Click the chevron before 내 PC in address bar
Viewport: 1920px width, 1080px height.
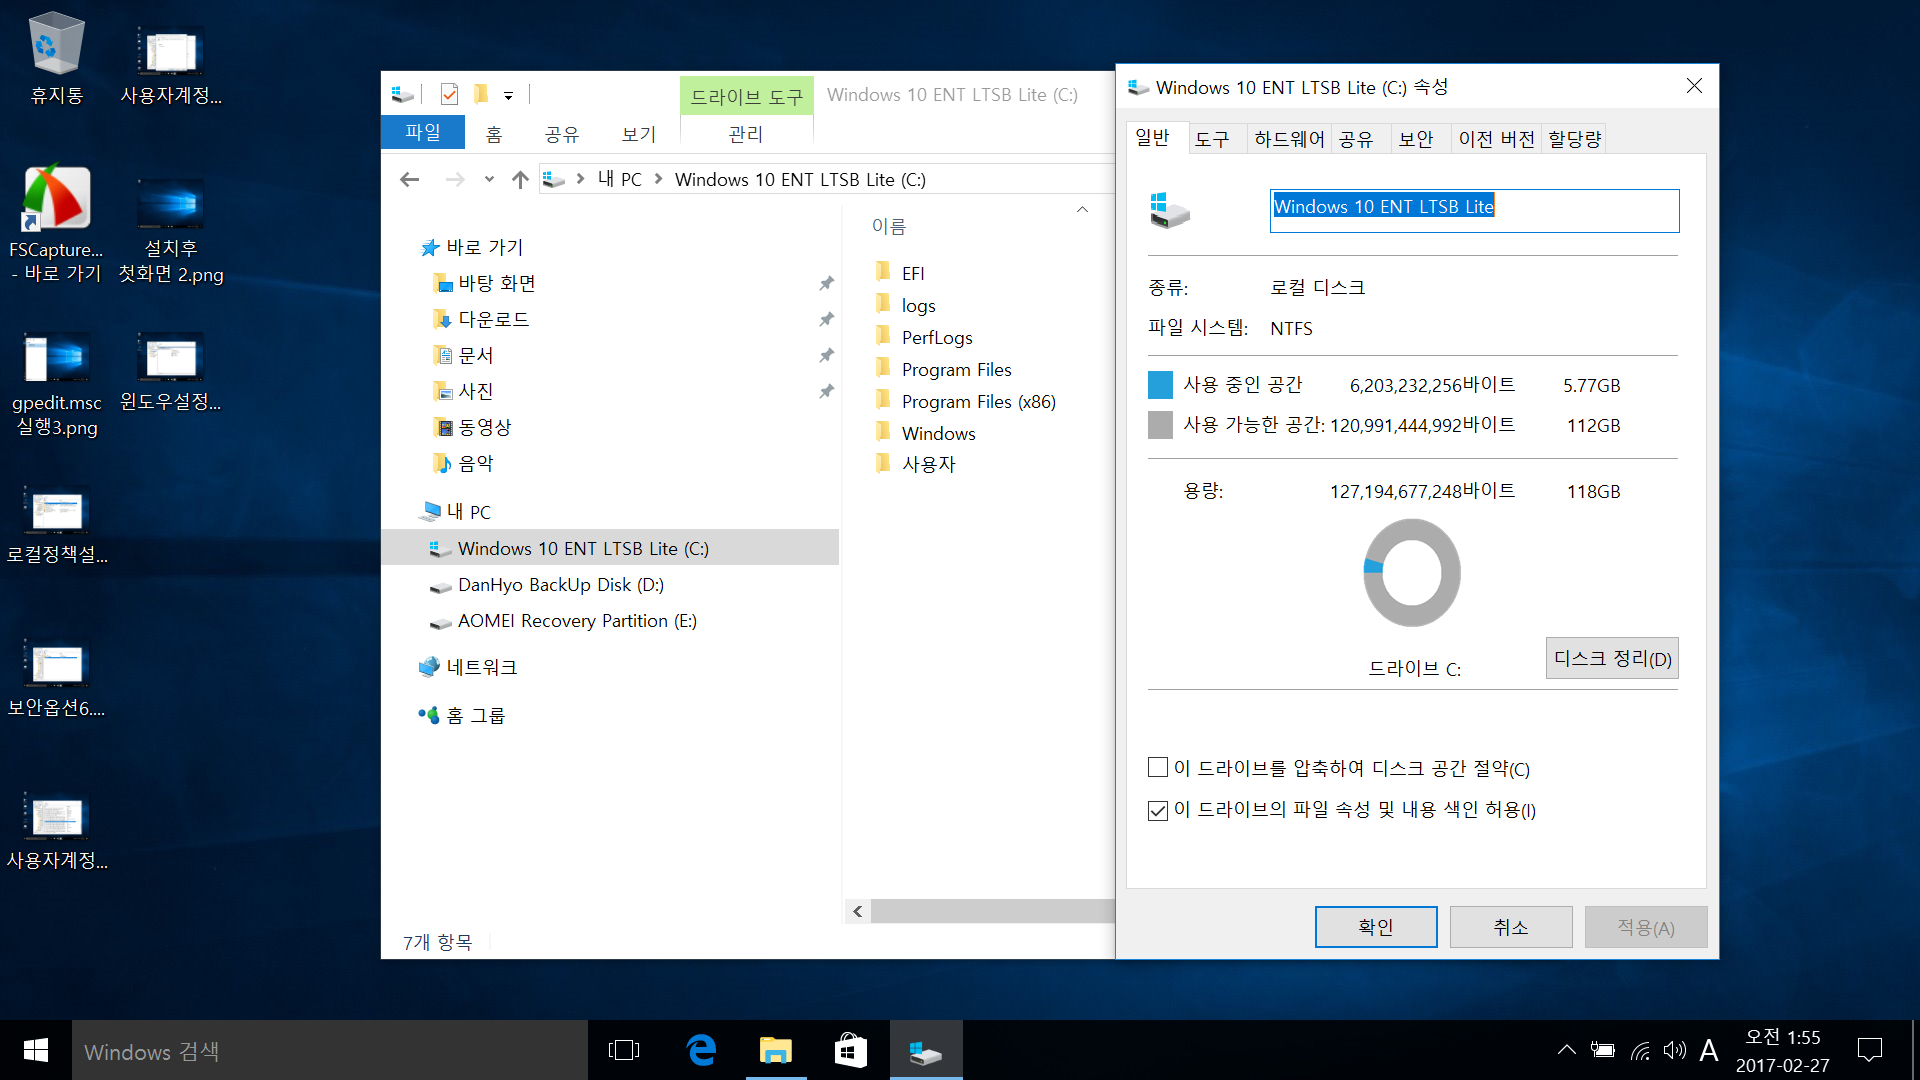[580, 179]
